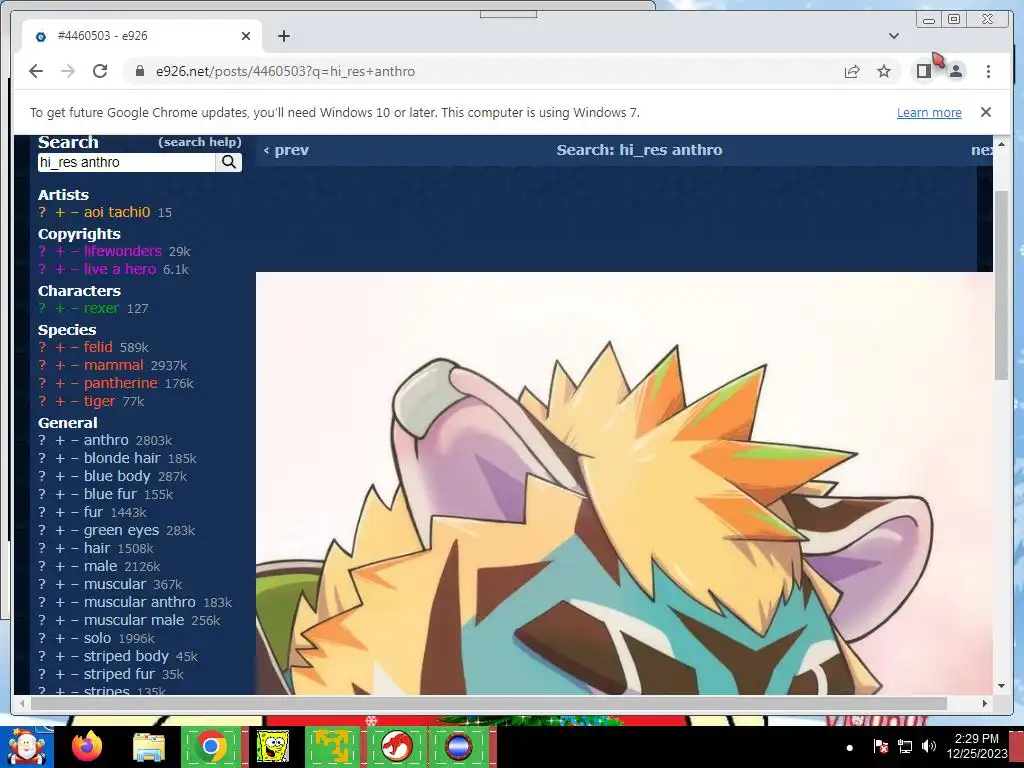Open the striped body tag
1024x768 pixels.
126,656
